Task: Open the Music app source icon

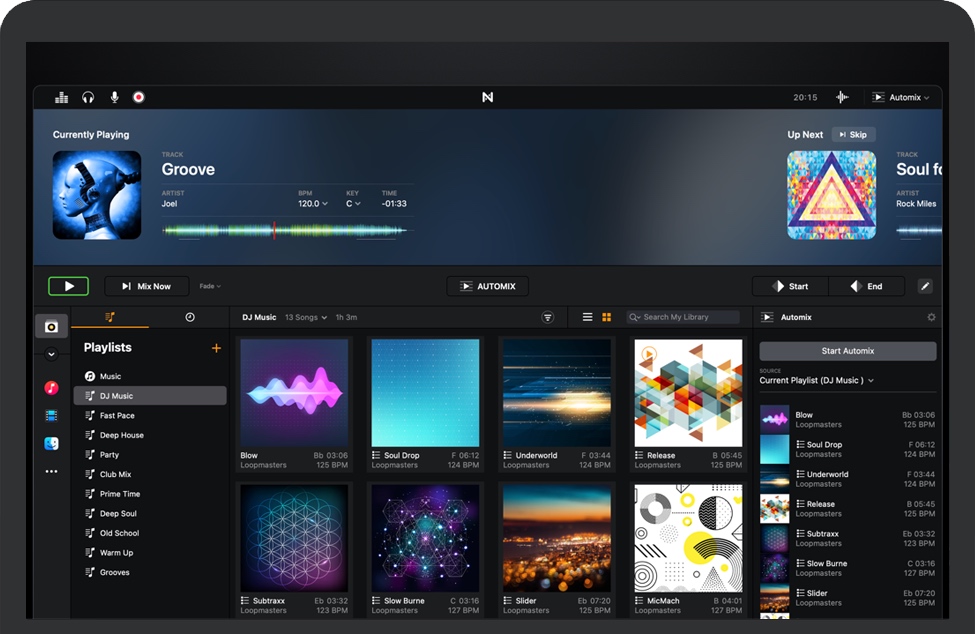Action: (x=52, y=388)
